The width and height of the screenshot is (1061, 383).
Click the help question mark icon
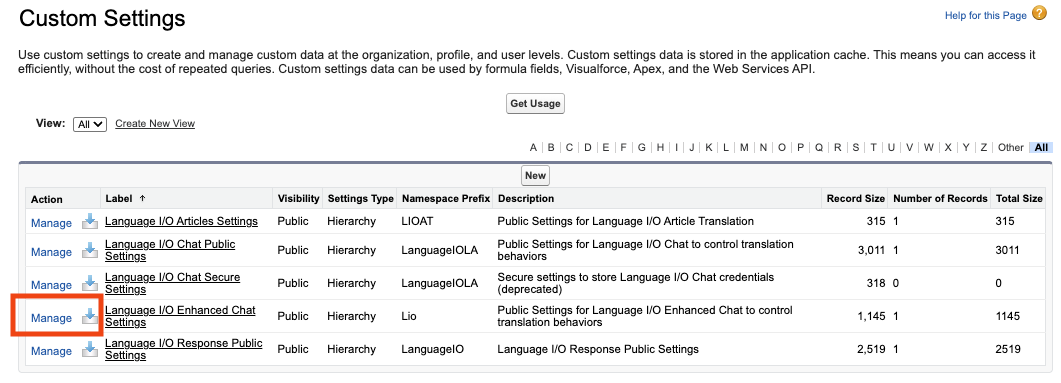pos(1039,14)
